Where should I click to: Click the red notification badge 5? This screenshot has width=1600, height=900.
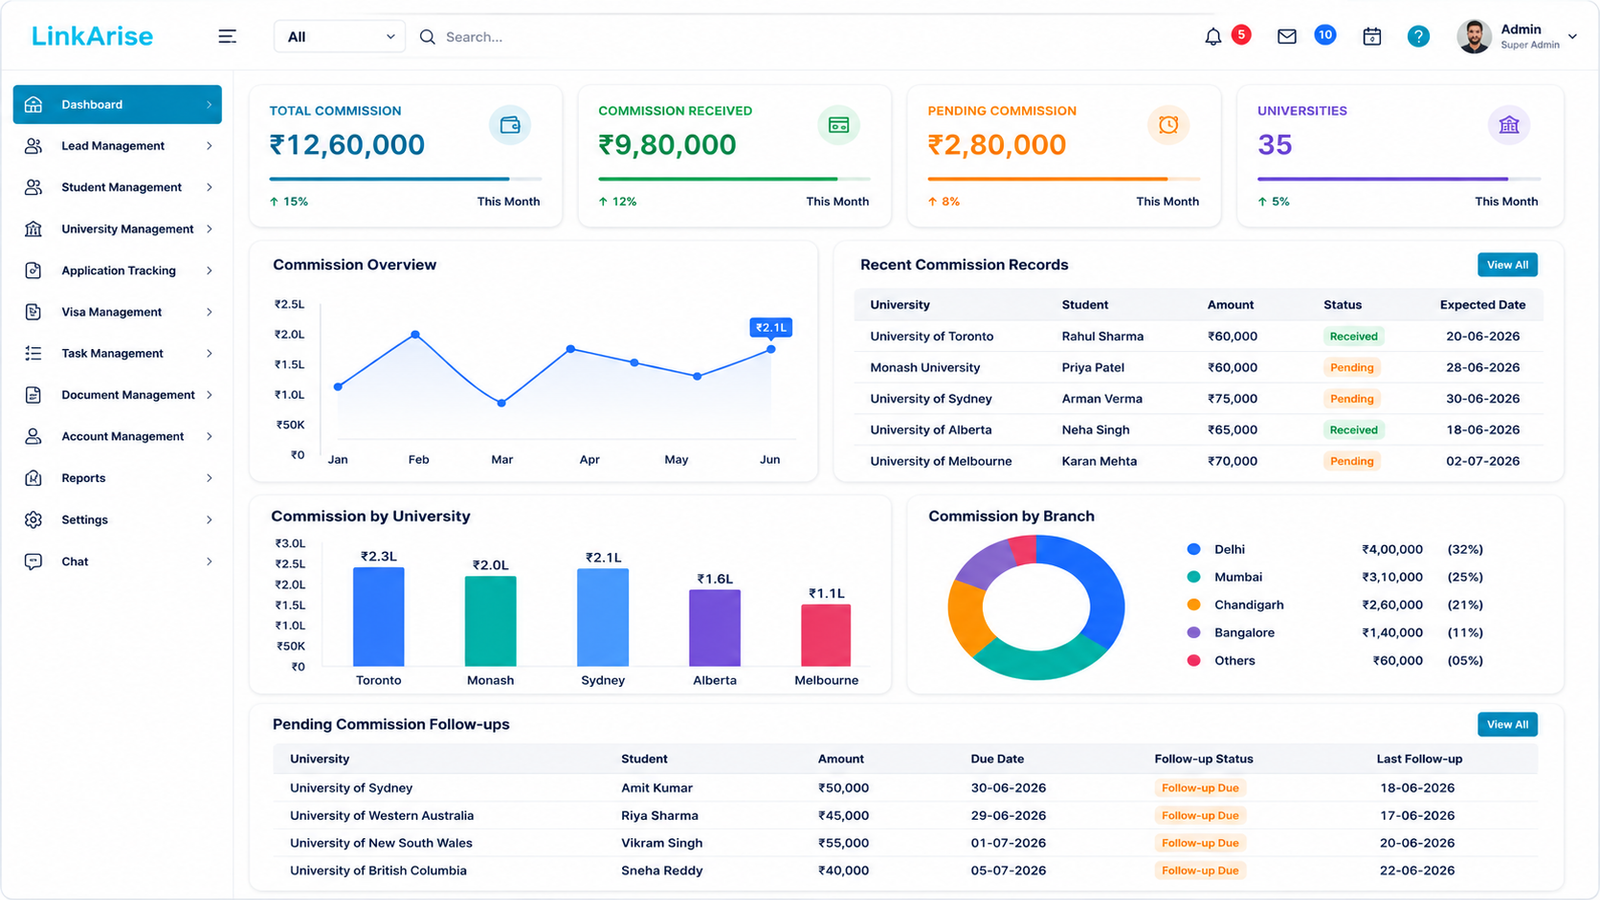point(1241,35)
